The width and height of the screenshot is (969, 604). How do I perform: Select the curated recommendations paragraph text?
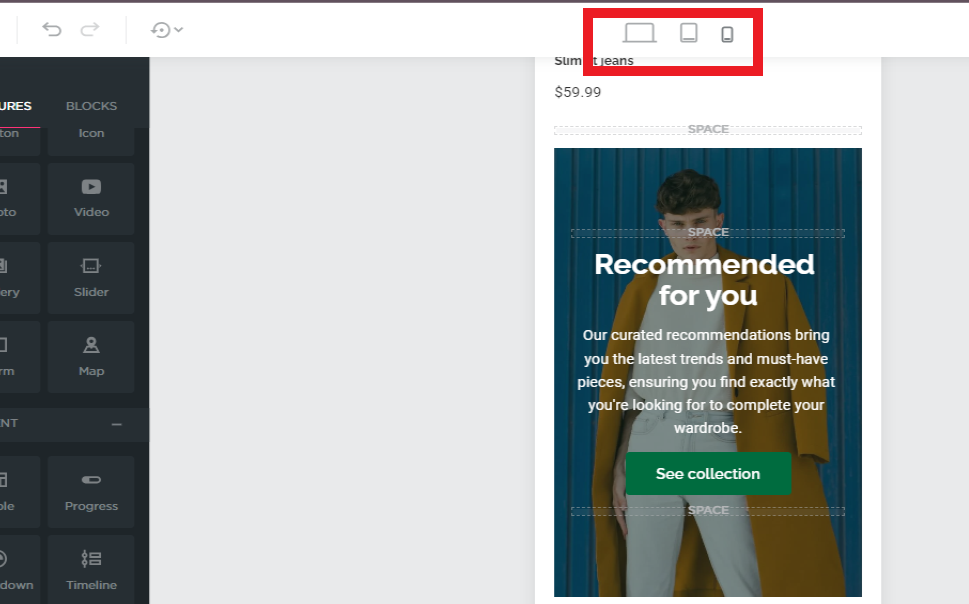click(706, 381)
